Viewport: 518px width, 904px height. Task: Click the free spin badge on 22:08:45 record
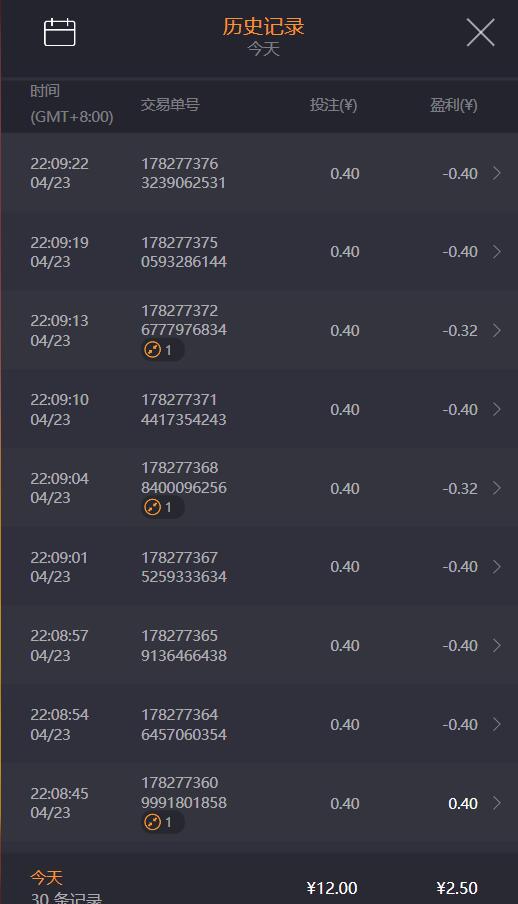[x=162, y=822]
